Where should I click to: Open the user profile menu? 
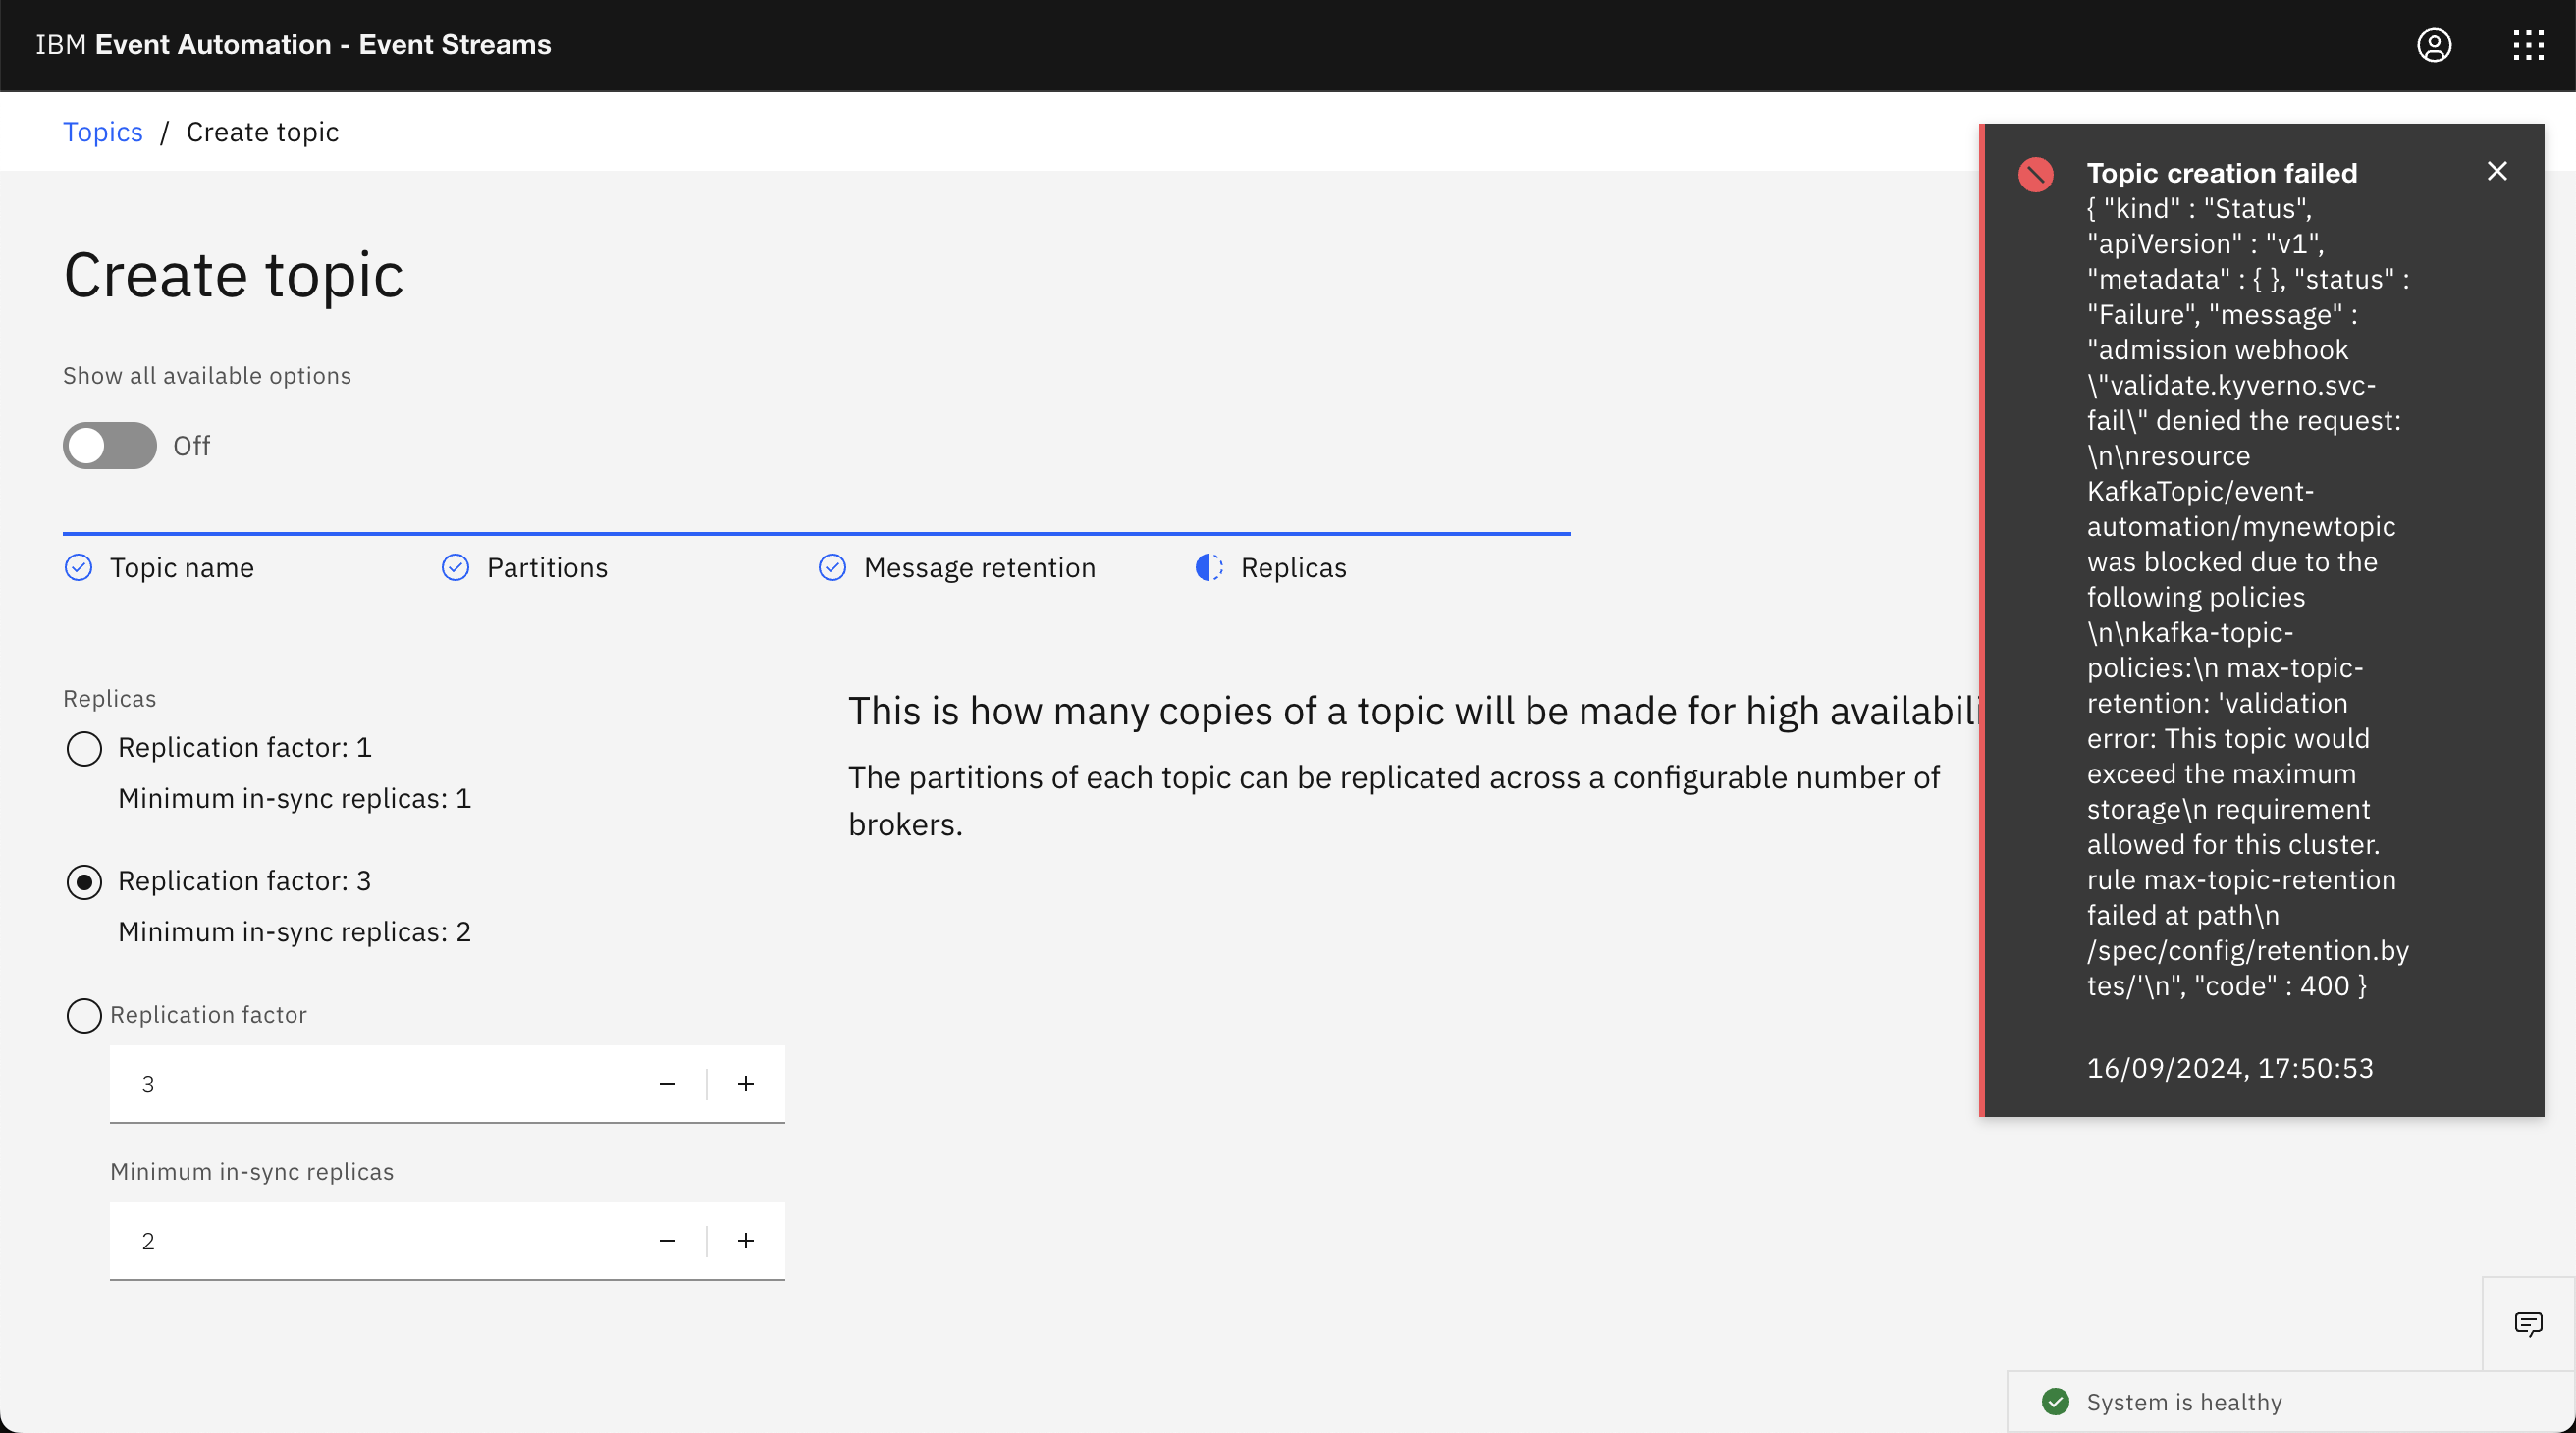click(x=2435, y=45)
